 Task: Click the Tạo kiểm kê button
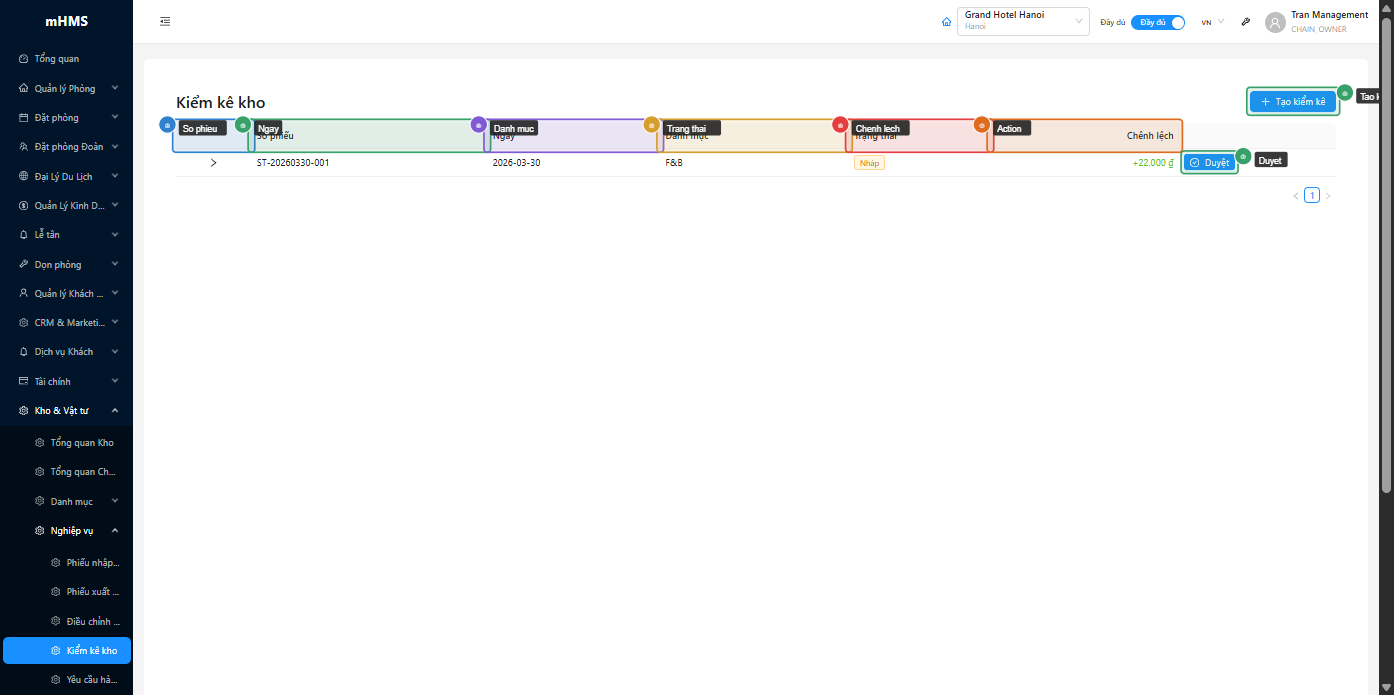[1292, 102]
